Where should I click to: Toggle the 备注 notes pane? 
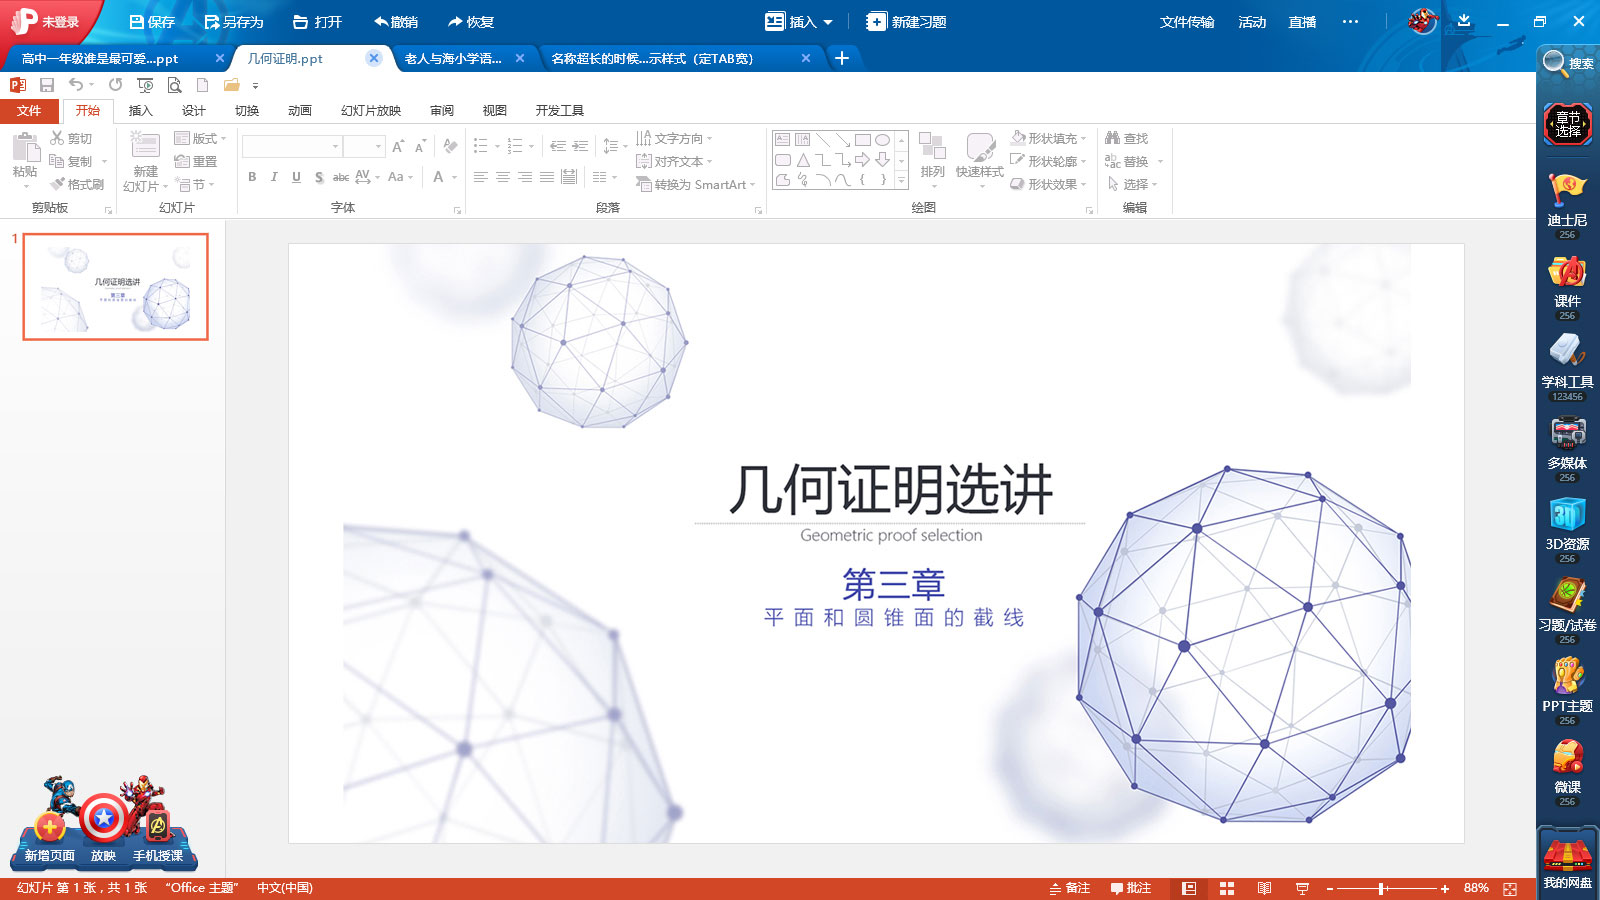pos(1070,888)
